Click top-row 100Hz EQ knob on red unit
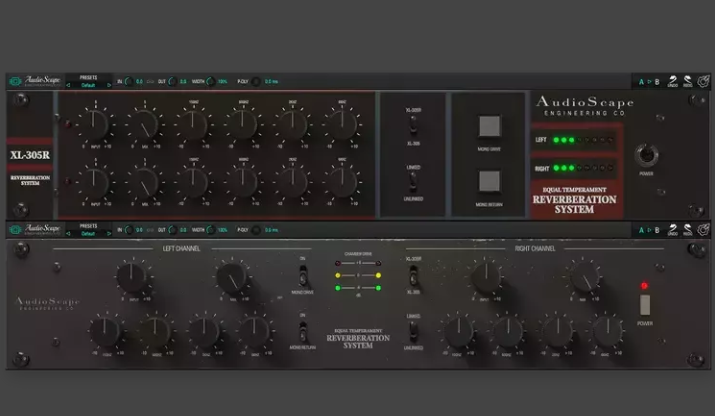 [193, 123]
